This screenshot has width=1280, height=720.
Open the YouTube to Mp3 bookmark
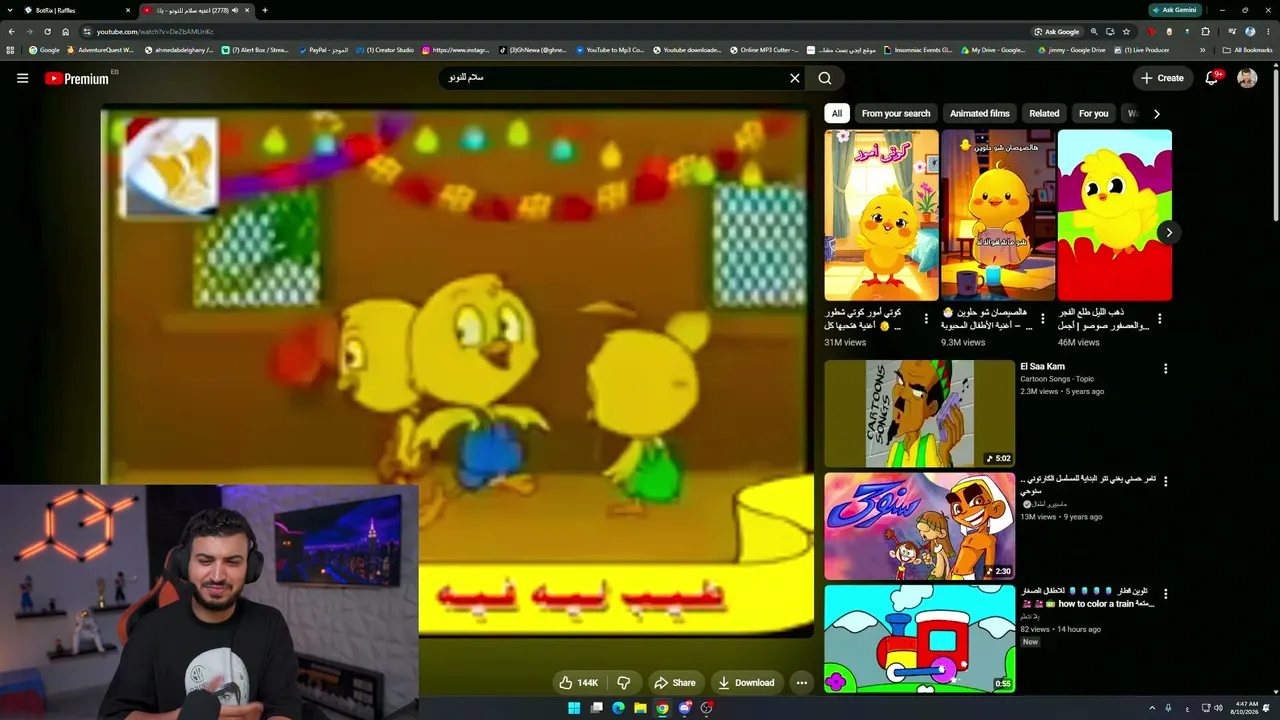tap(609, 50)
